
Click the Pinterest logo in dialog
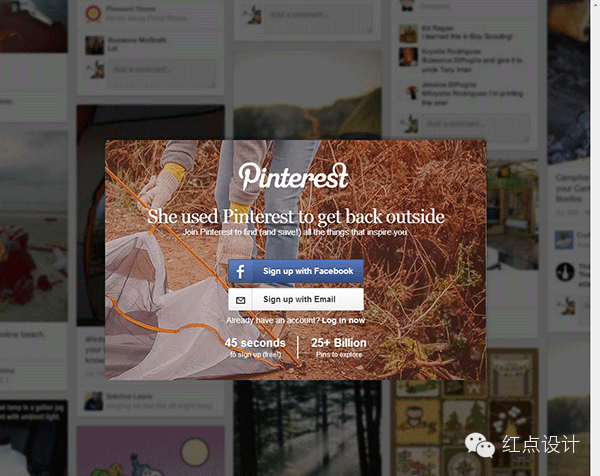[293, 176]
